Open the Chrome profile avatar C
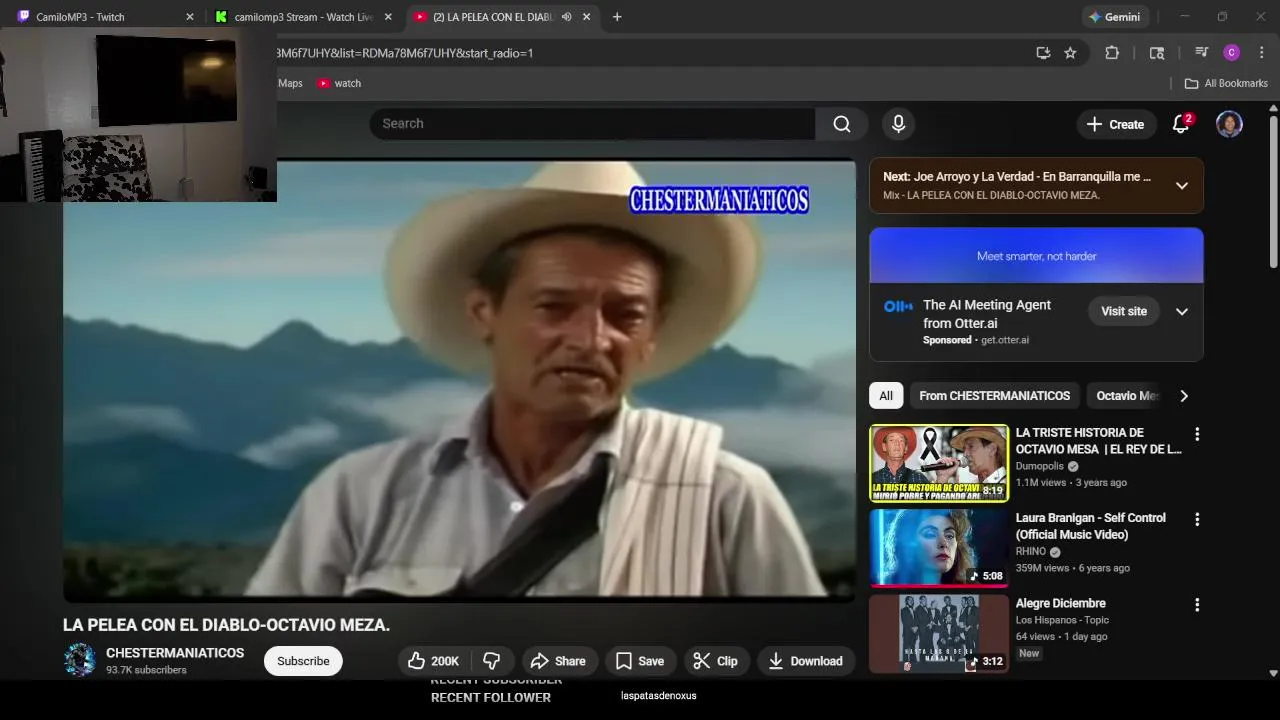The image size is (1280, 720). pos(1232,53)
